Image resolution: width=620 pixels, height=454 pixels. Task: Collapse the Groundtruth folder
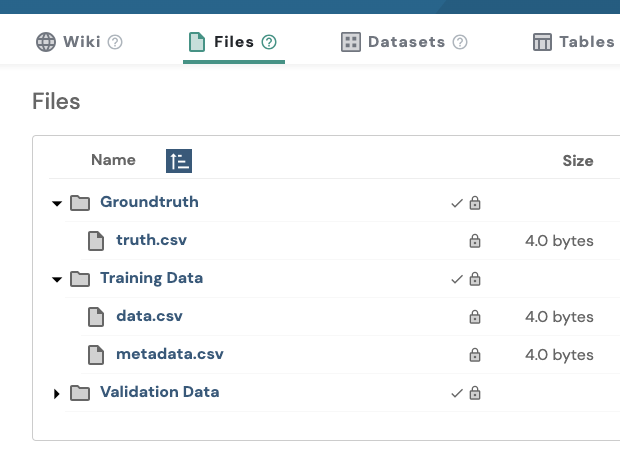(57, 204)
